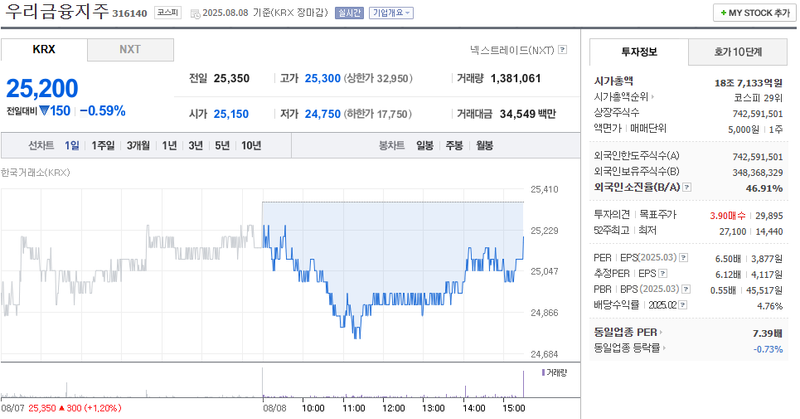
Task: Show the 월봉 candlestick chart
Action: pyautogui.click(x=484, y=145)
